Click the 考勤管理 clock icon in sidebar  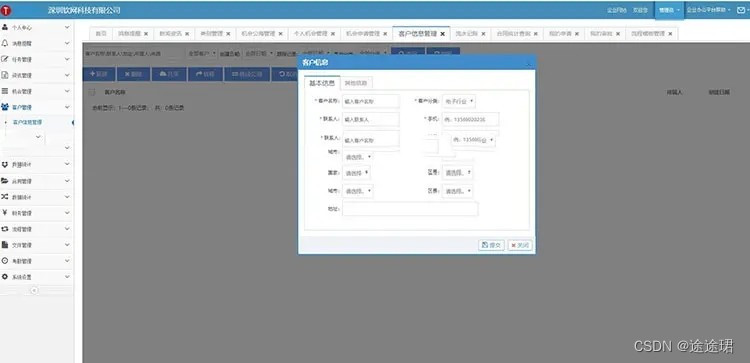pos(5,261)
